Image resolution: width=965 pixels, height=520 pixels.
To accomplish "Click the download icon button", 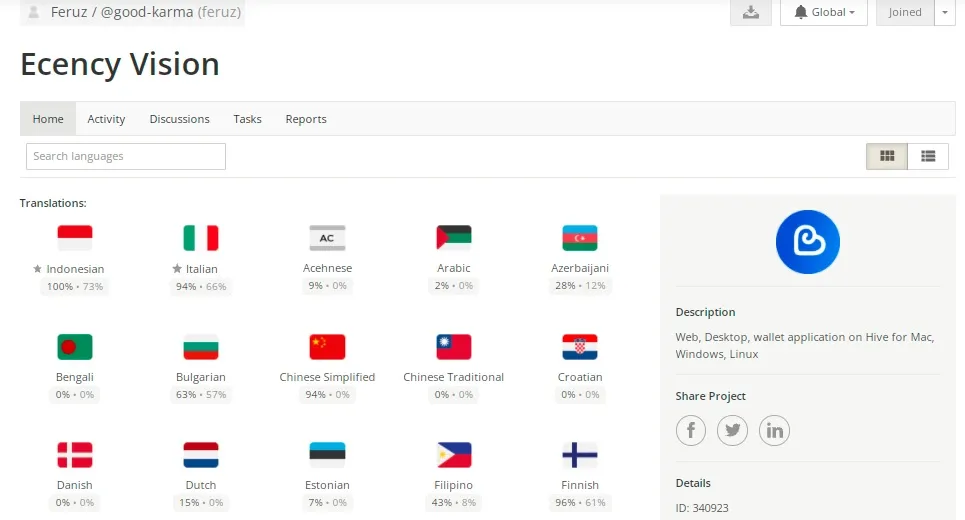I will pos(751,12).
